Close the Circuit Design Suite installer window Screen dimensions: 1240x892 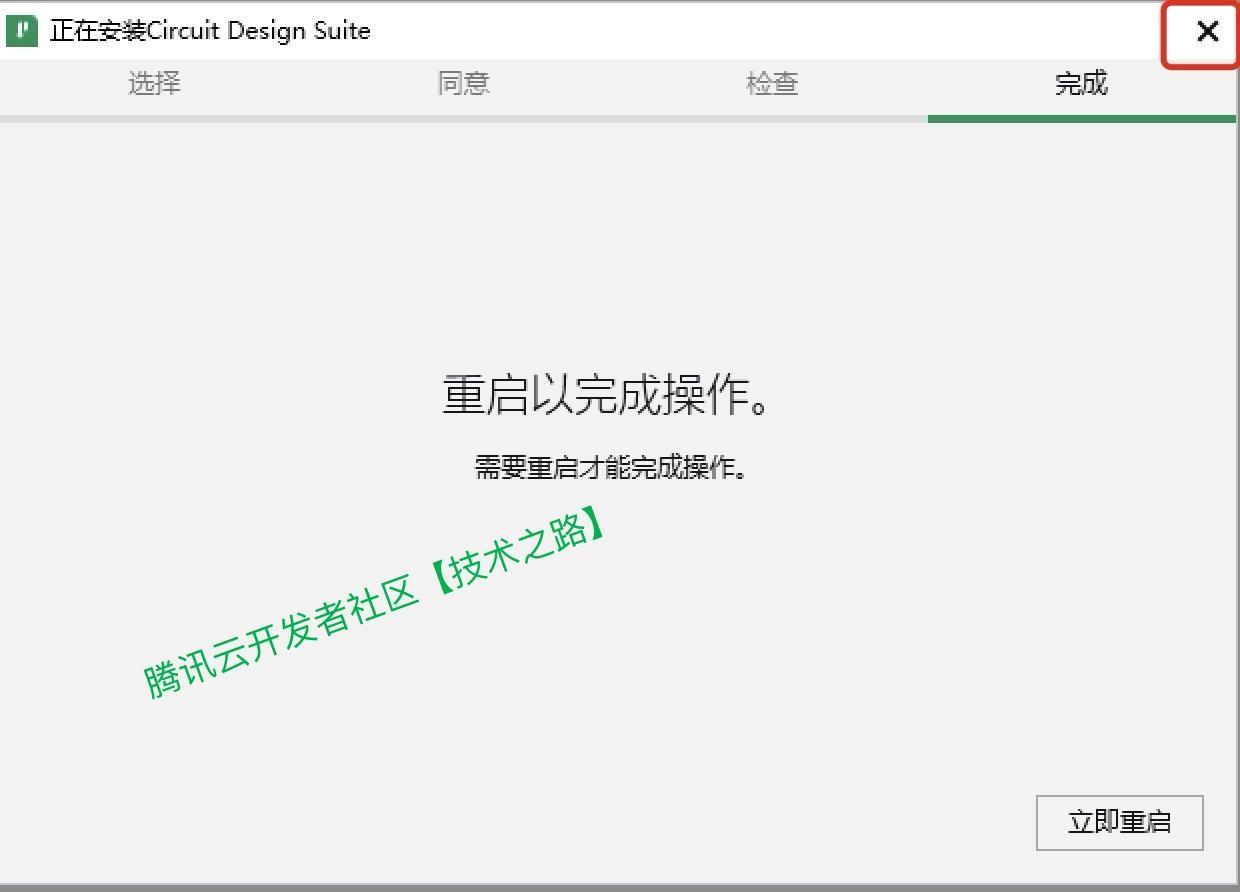tap(1207, 32)
